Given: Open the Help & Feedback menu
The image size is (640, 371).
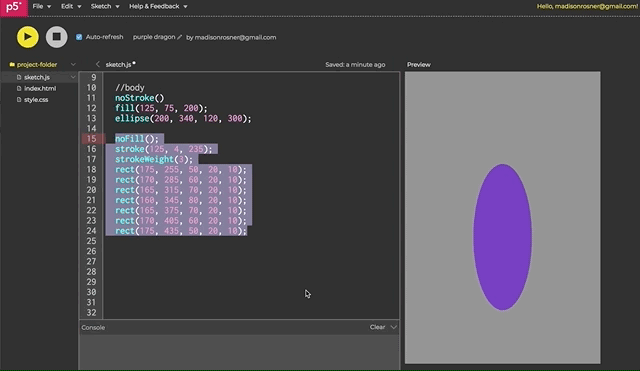Looking at the screenshot, I should (x=158, y=6).
